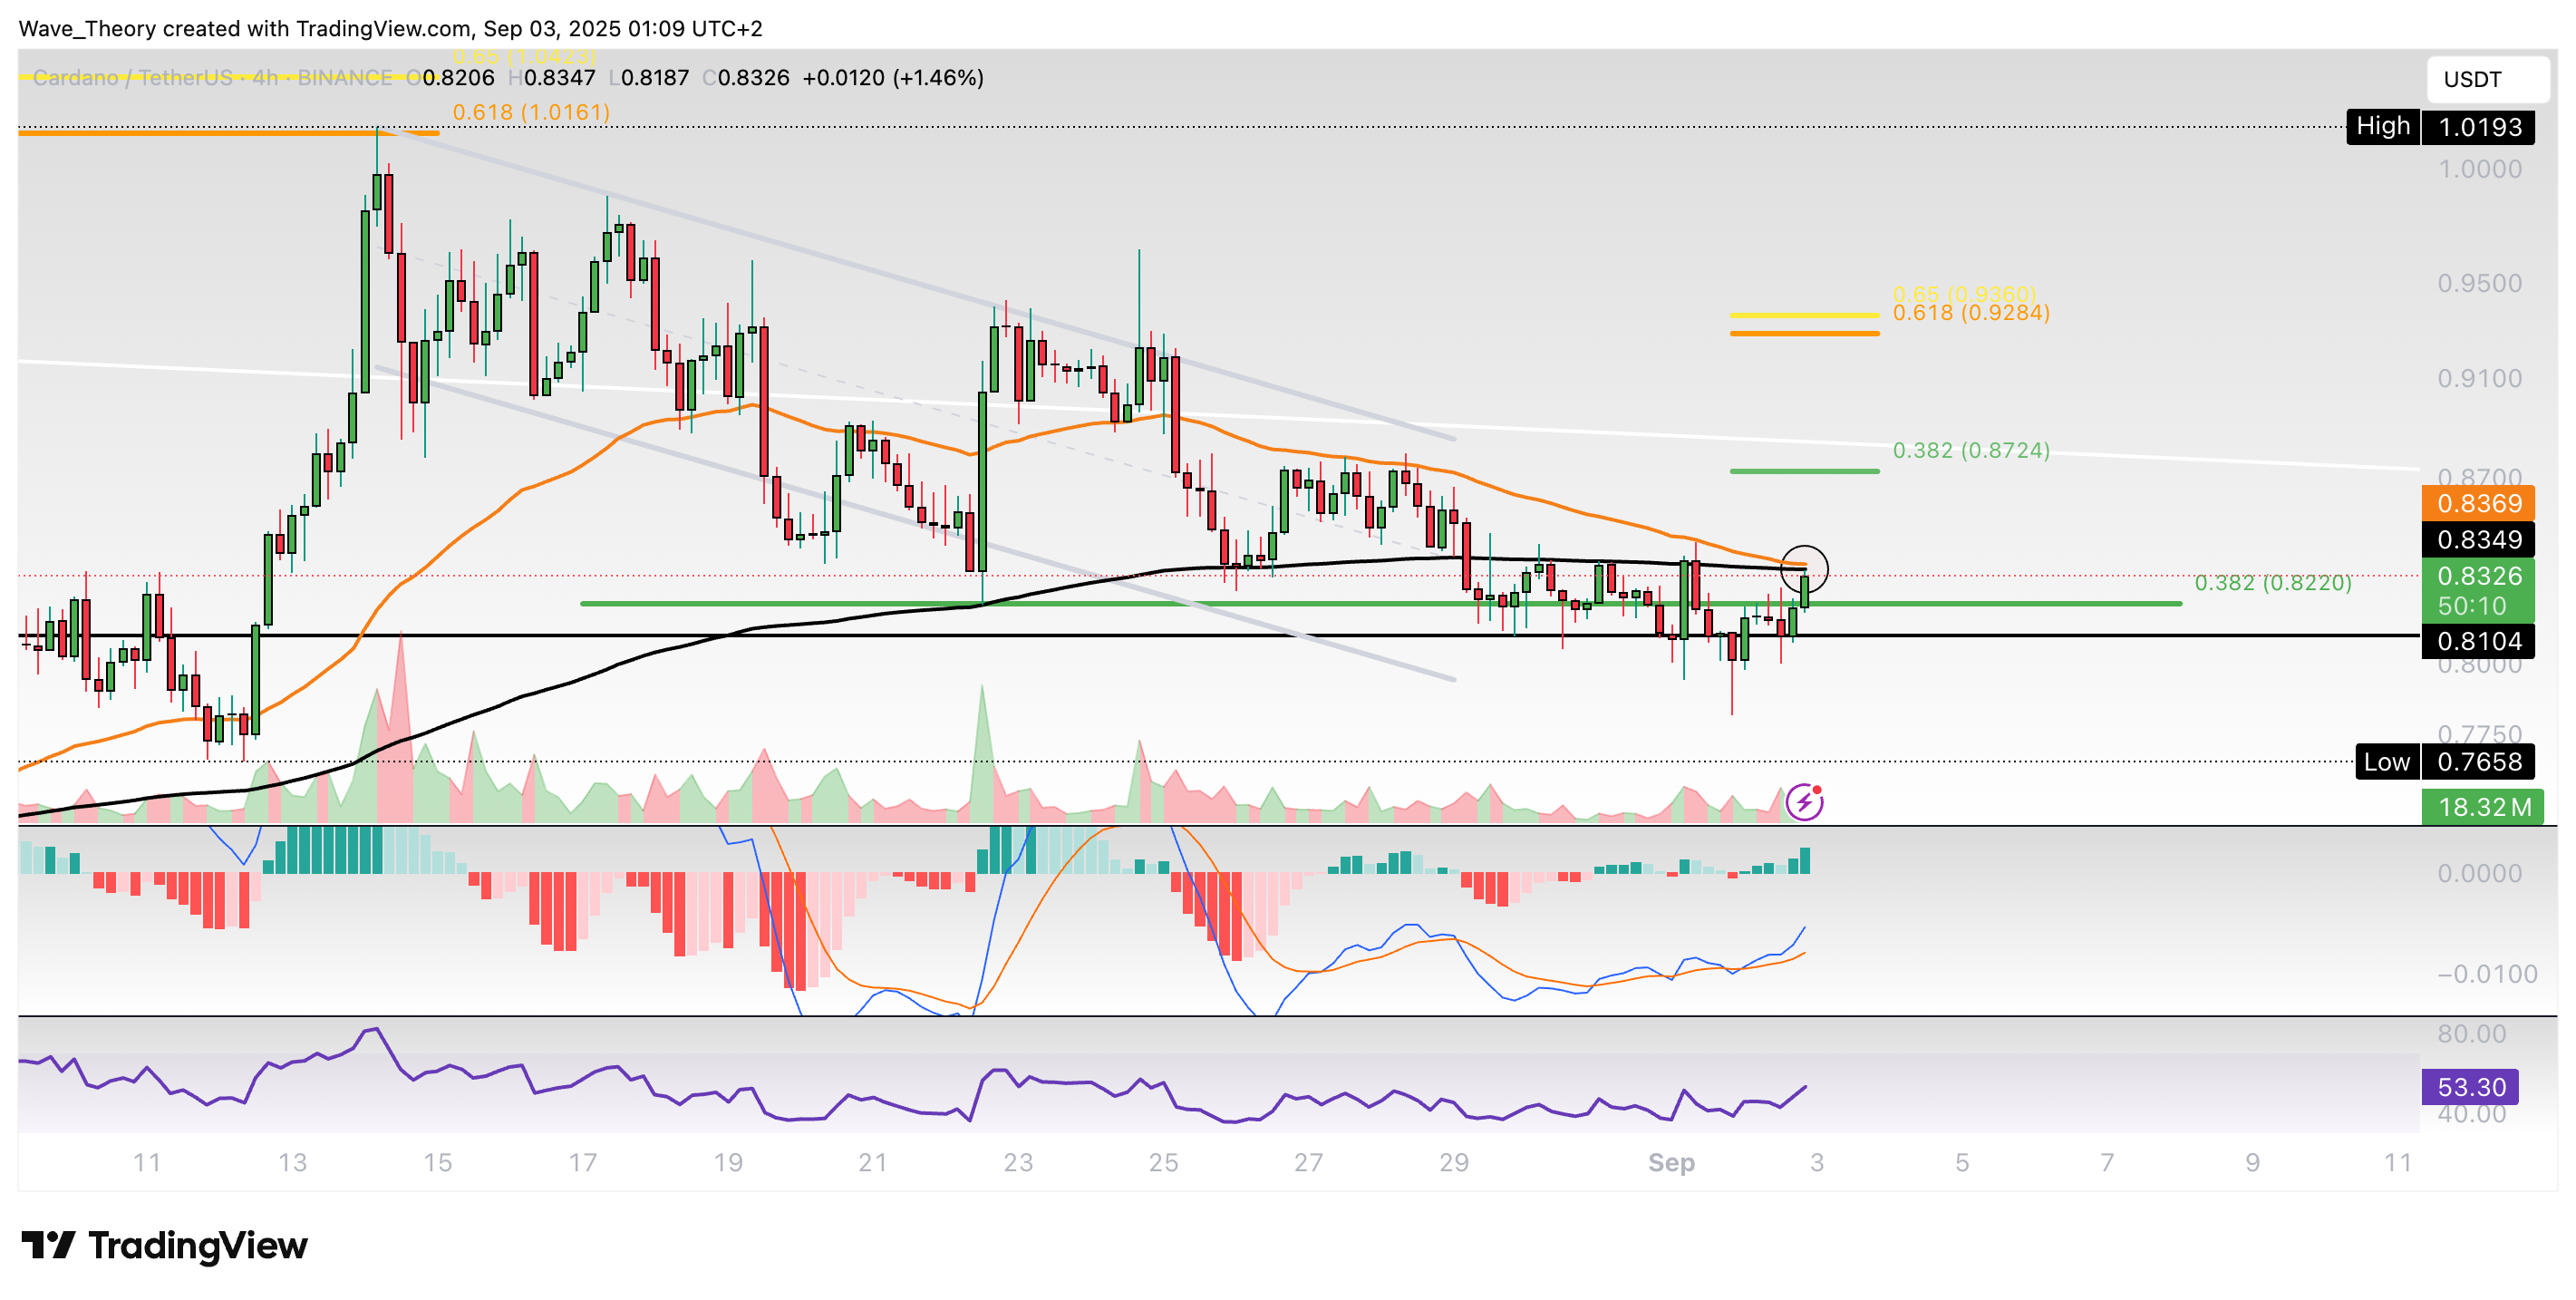The height and width of the screenshot is (1300, 2576).
Task: Click the yellow 0.65 Fibonacci line segment
Action: (x=1804, y=315)
